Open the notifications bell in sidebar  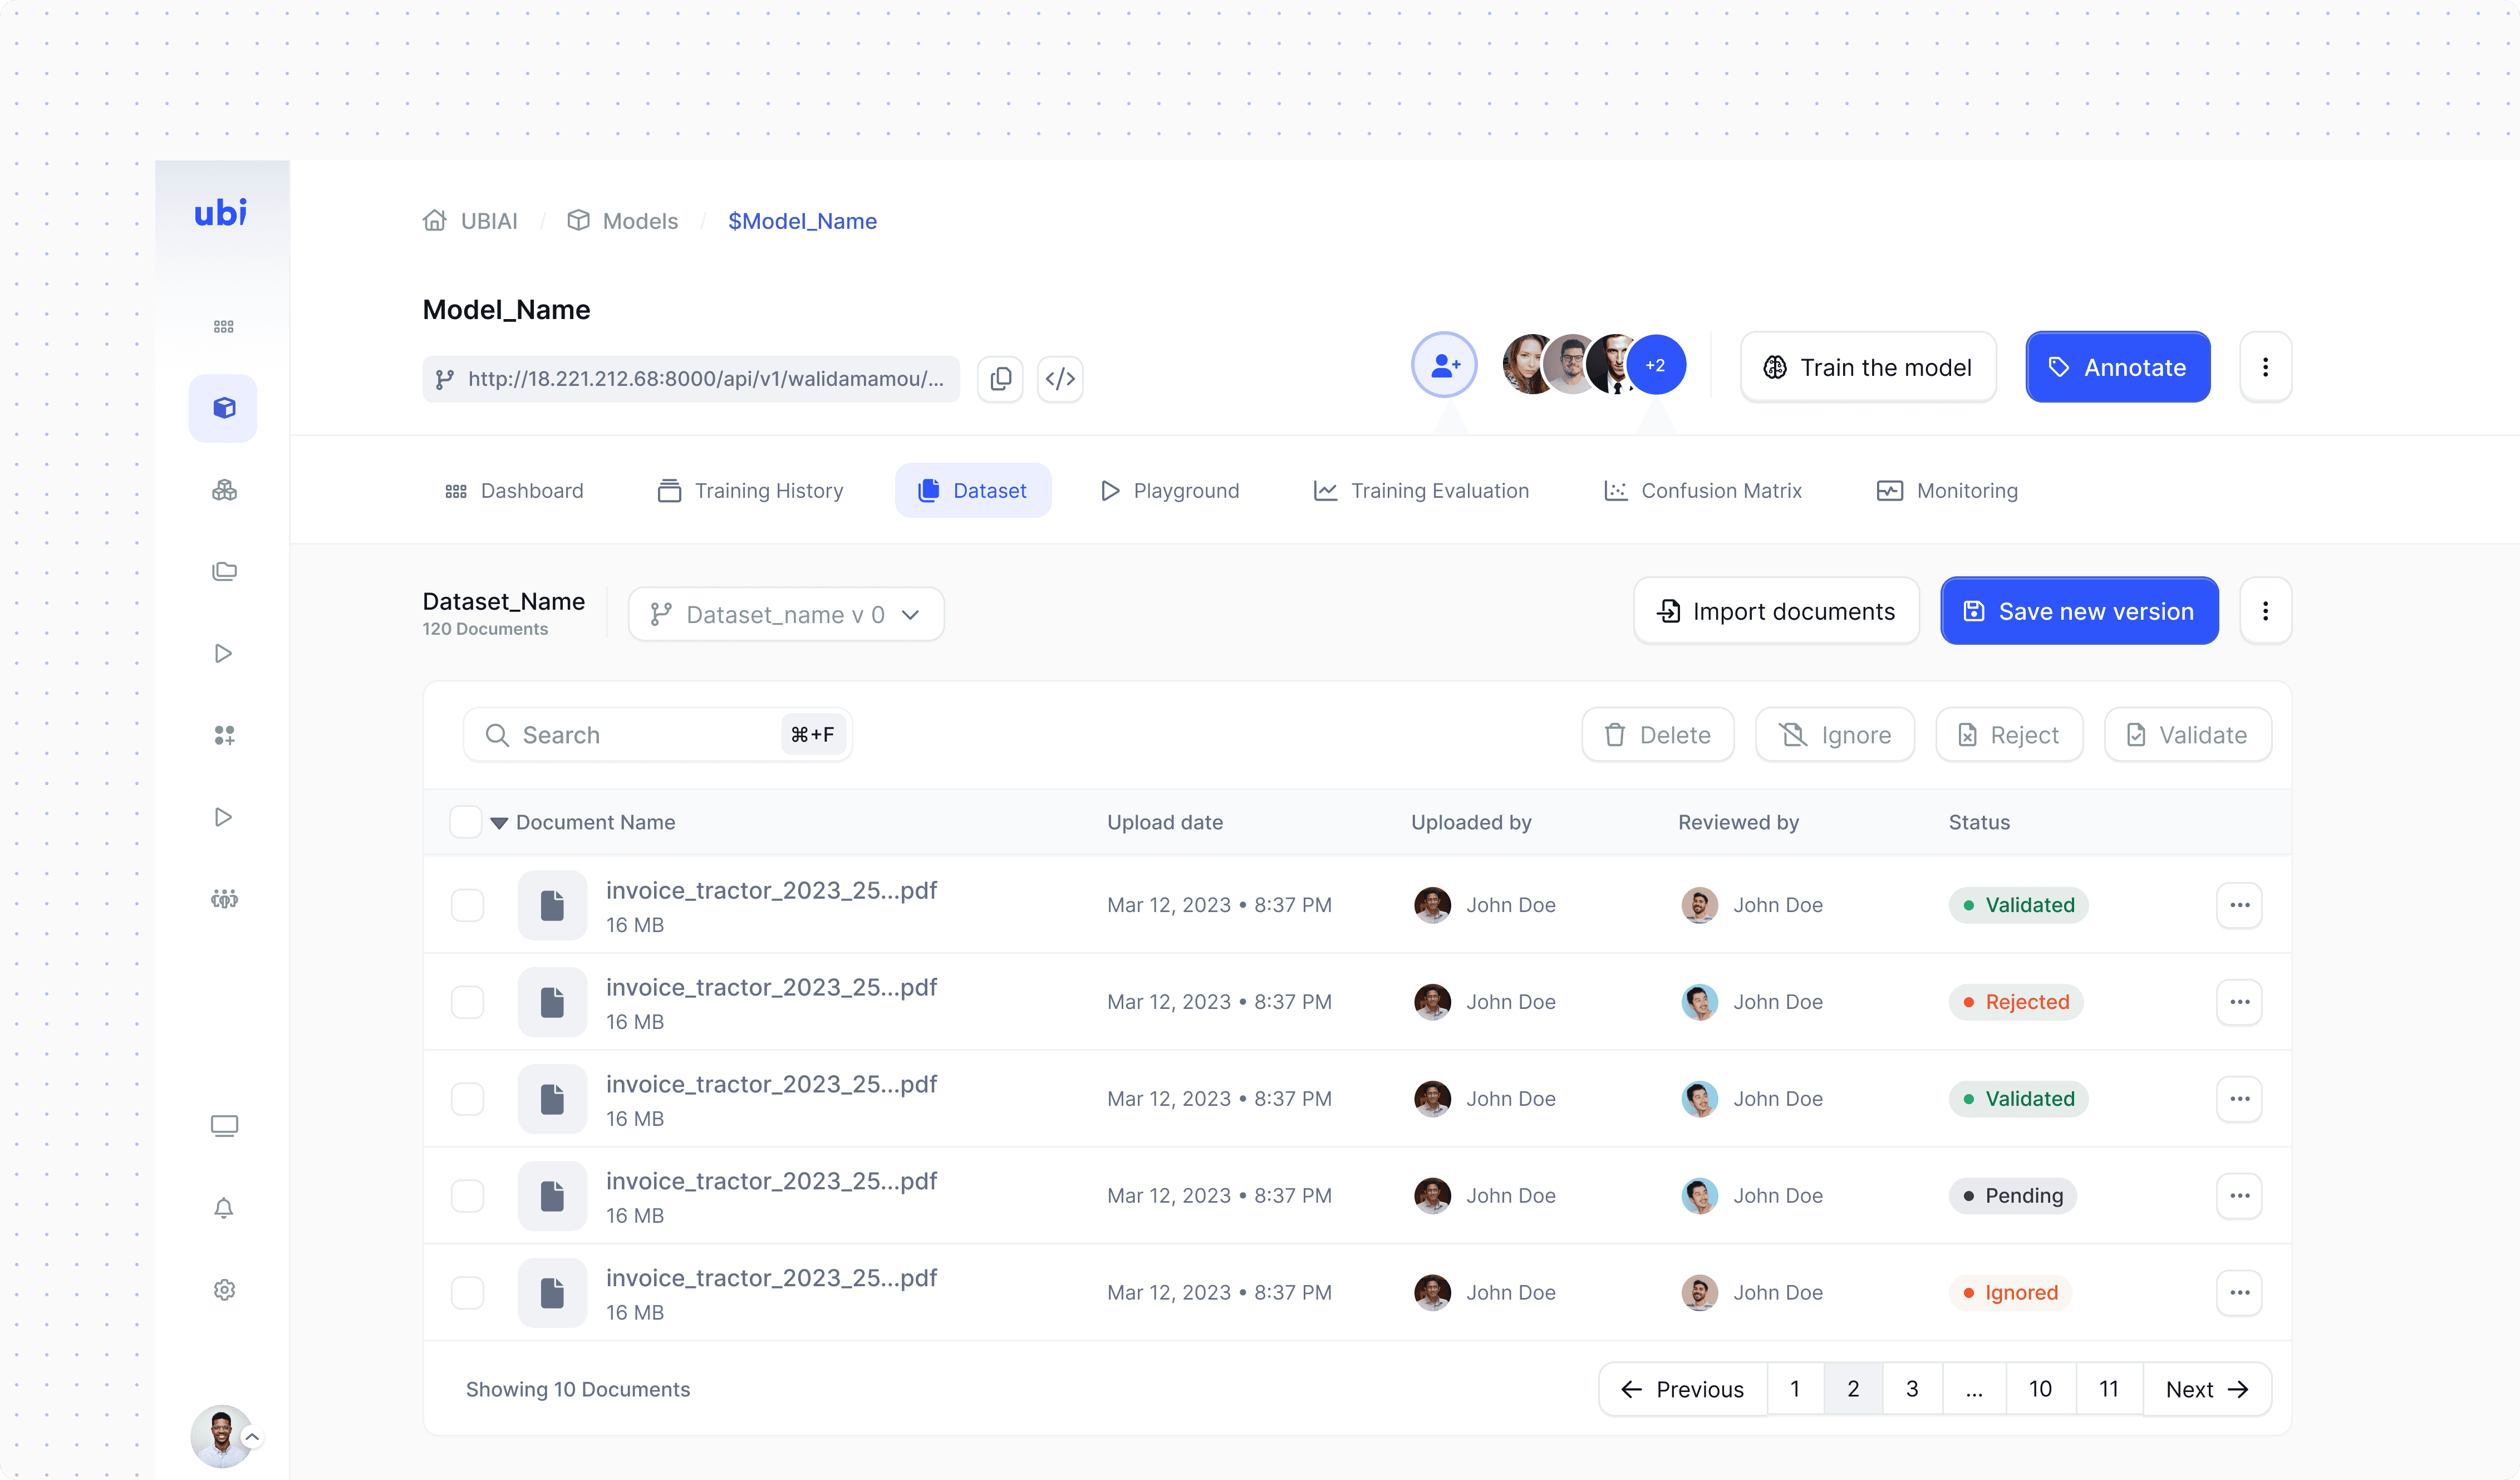[x=224, y=1208]
